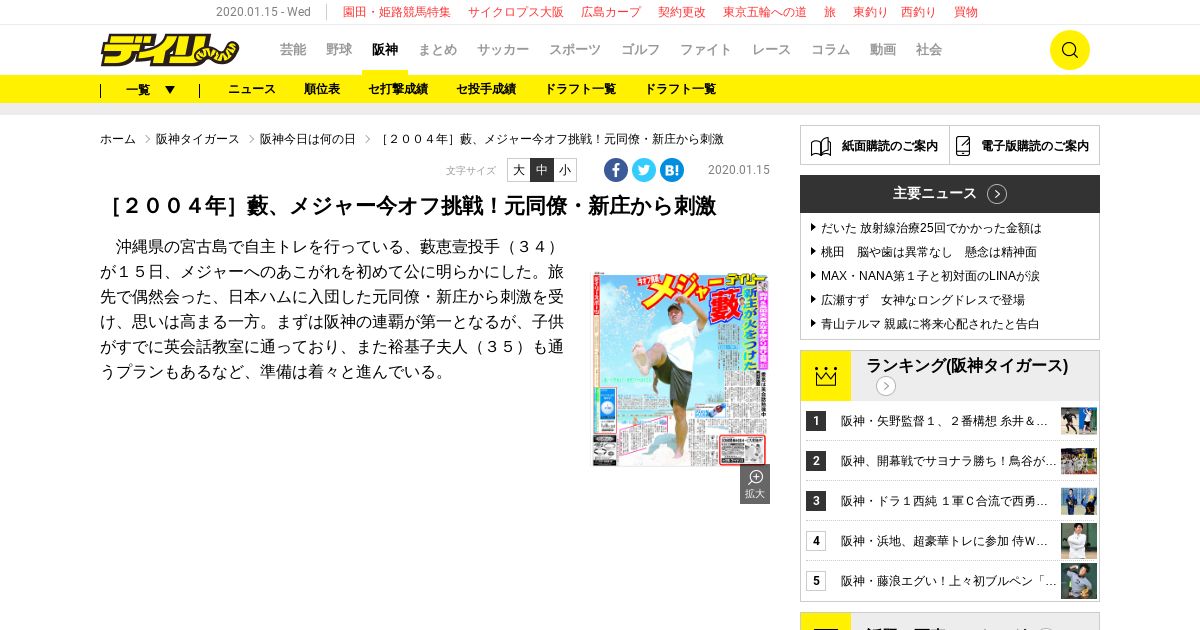Open 園田・姫路競馬特集 top link
The width and height of the screenshot is (1200, 630).
point(397,12)
